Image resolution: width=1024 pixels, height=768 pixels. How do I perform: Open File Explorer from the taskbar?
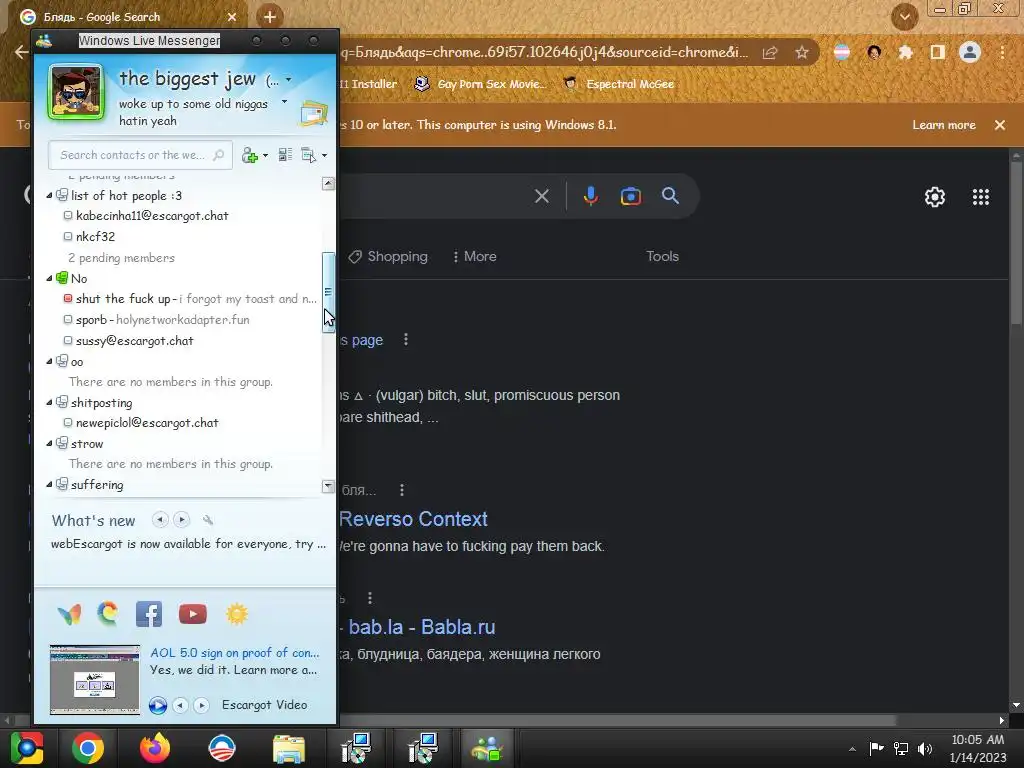pyautogui.click(x=289, y=748)
